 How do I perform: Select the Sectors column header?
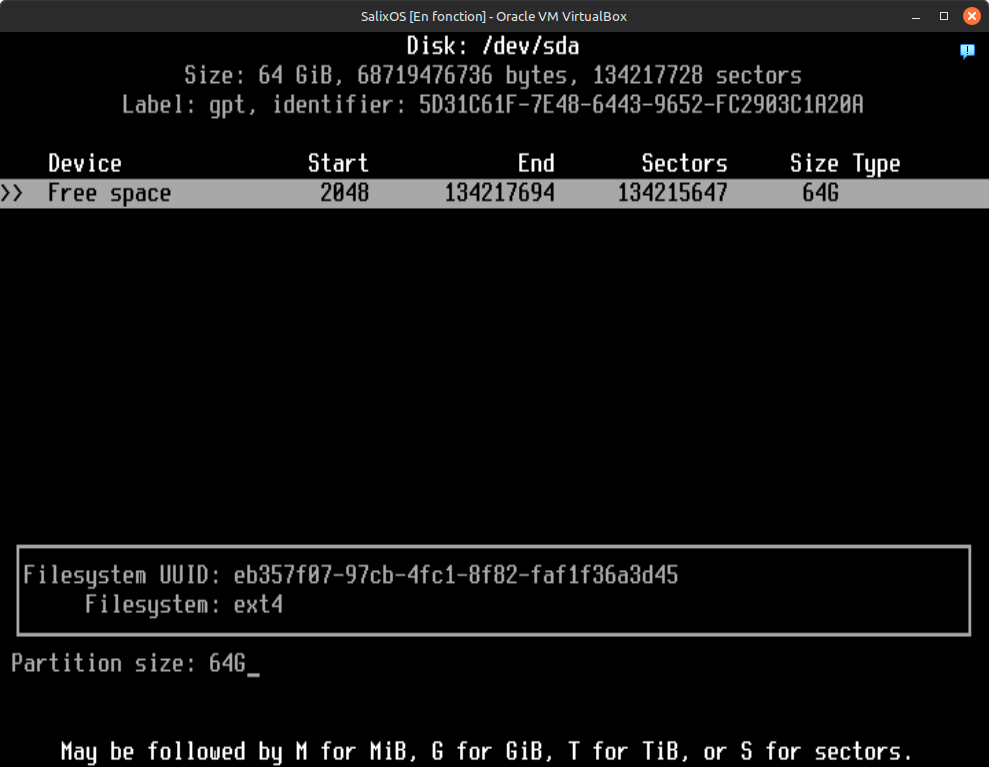pos(684,164)
